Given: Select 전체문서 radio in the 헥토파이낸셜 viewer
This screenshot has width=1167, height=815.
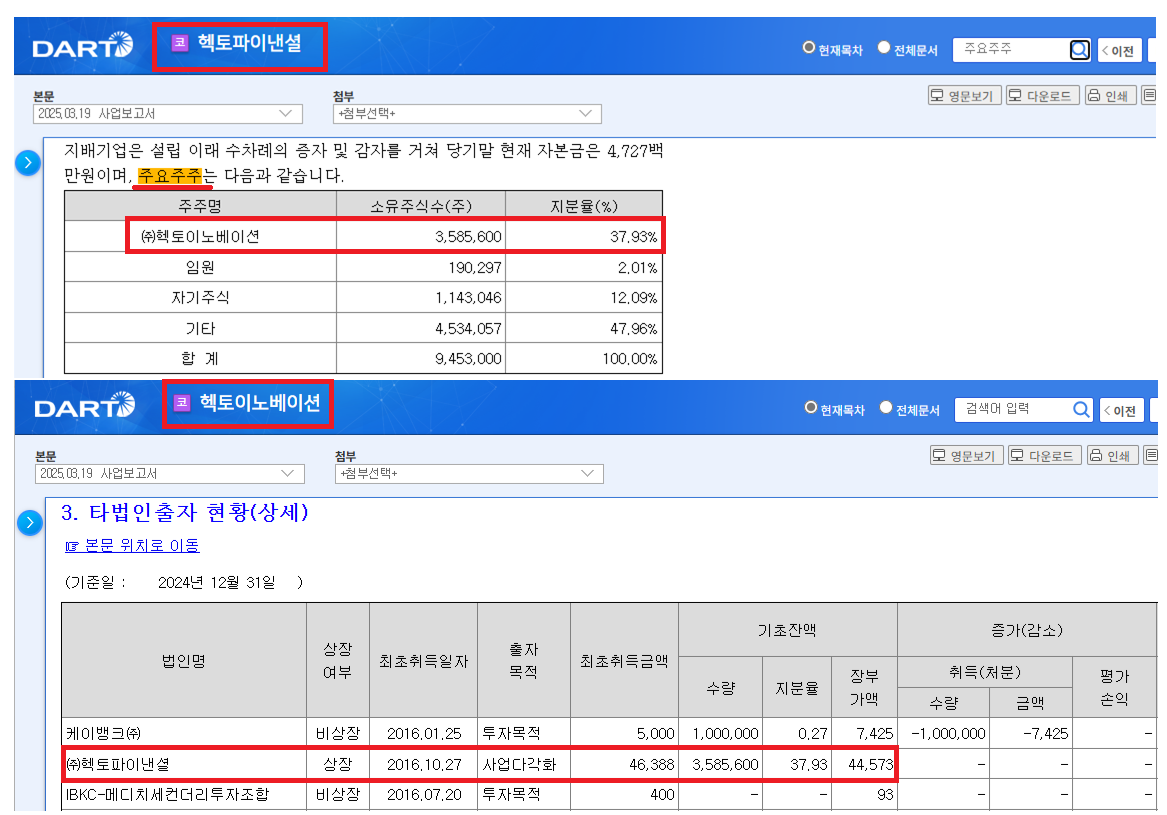Looking at the screenshot, I should pos(884,48).
